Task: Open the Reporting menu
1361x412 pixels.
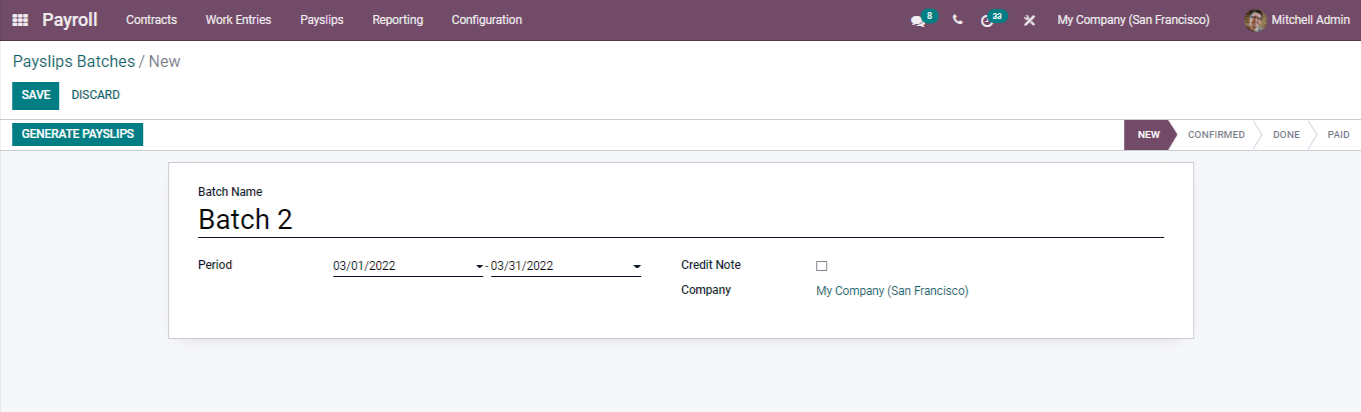Action: [x=397, y=20]
